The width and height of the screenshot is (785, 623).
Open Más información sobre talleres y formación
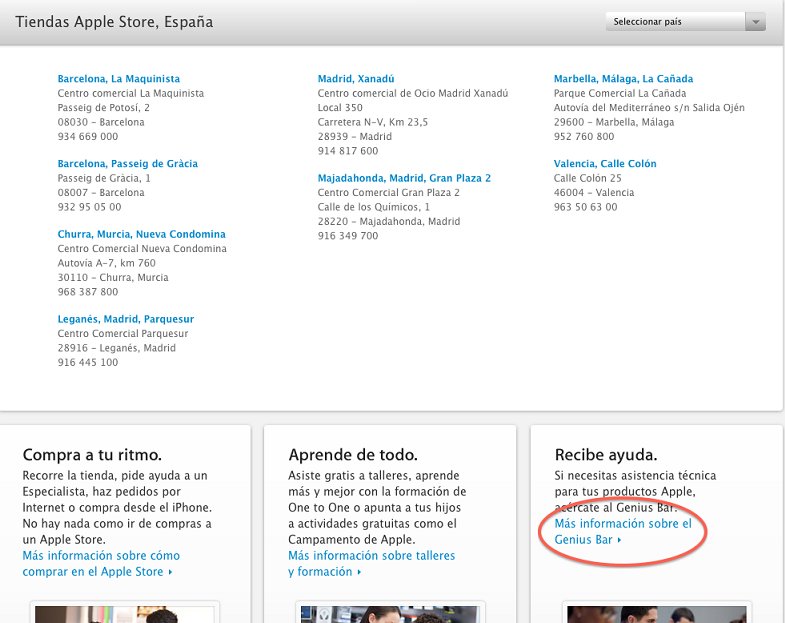click(x=370, y=564)
